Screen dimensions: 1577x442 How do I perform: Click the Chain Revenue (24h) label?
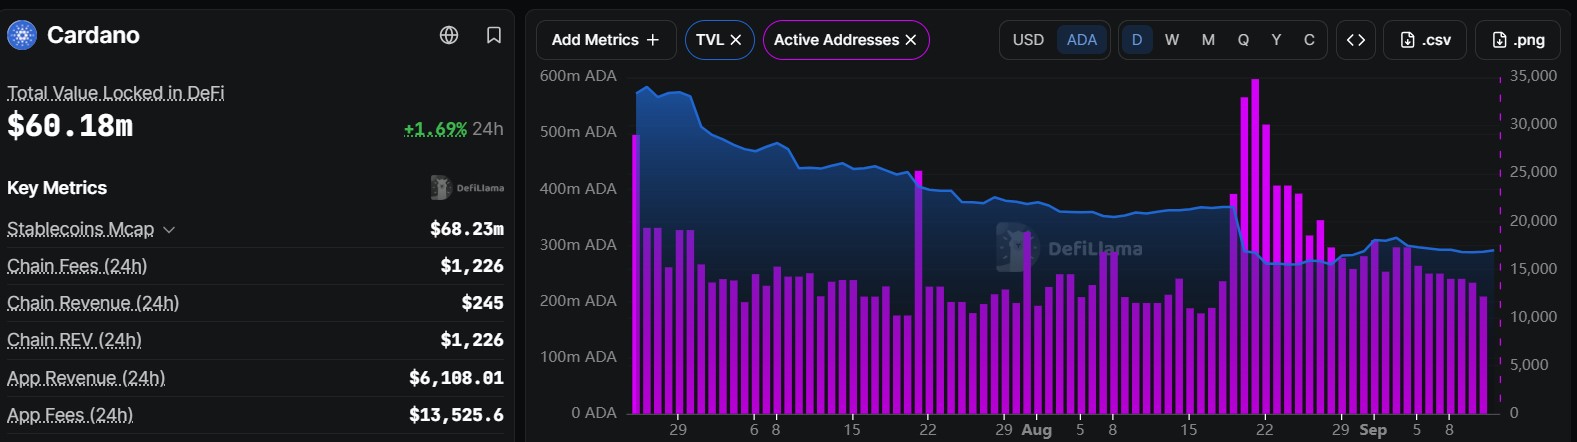click(x=93, y=303)
